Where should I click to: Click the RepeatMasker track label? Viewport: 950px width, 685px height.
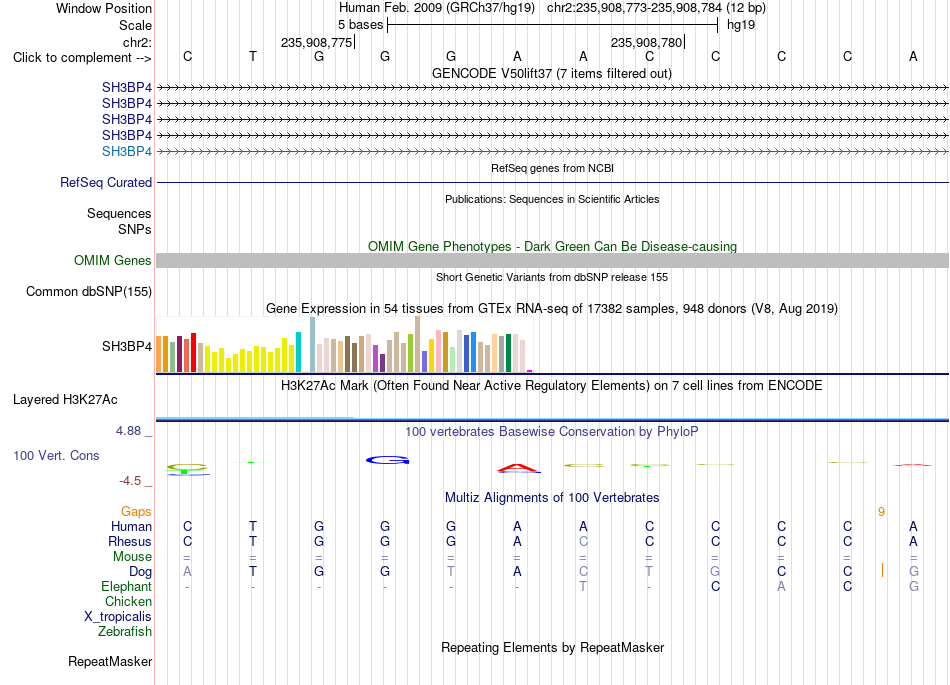tap(110, 661)
